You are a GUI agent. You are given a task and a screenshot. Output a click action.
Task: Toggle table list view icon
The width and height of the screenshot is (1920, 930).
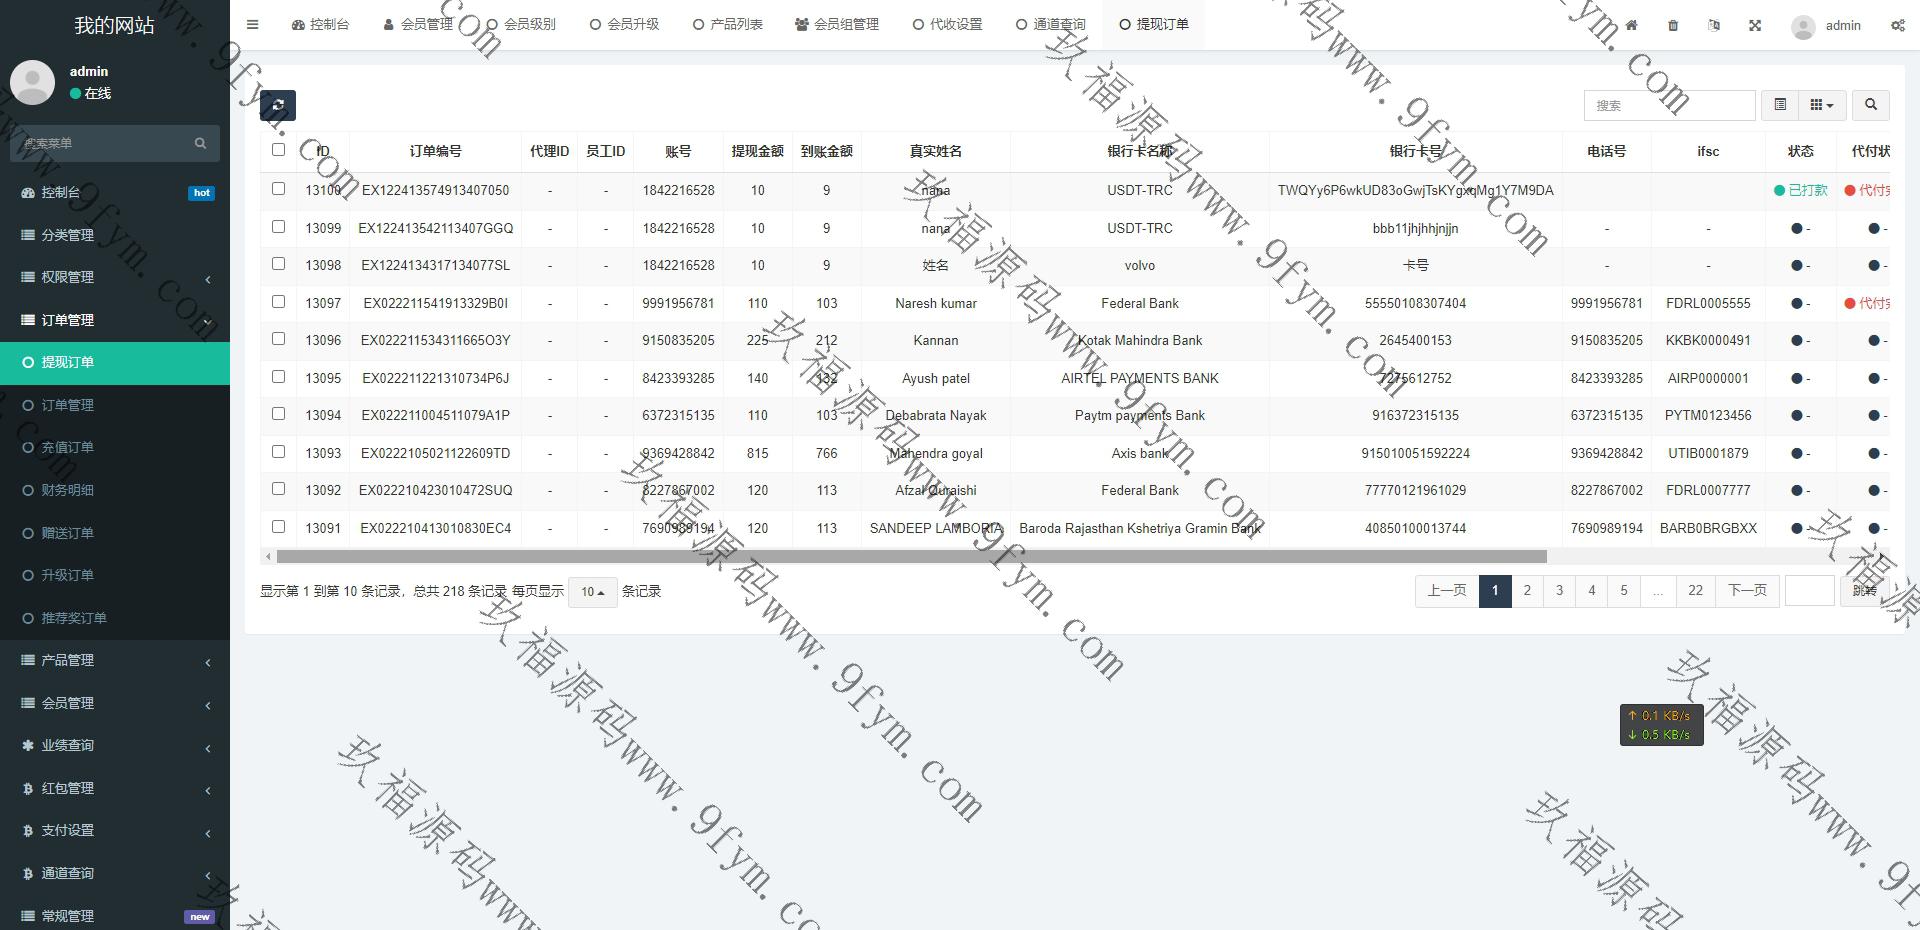1780,105
